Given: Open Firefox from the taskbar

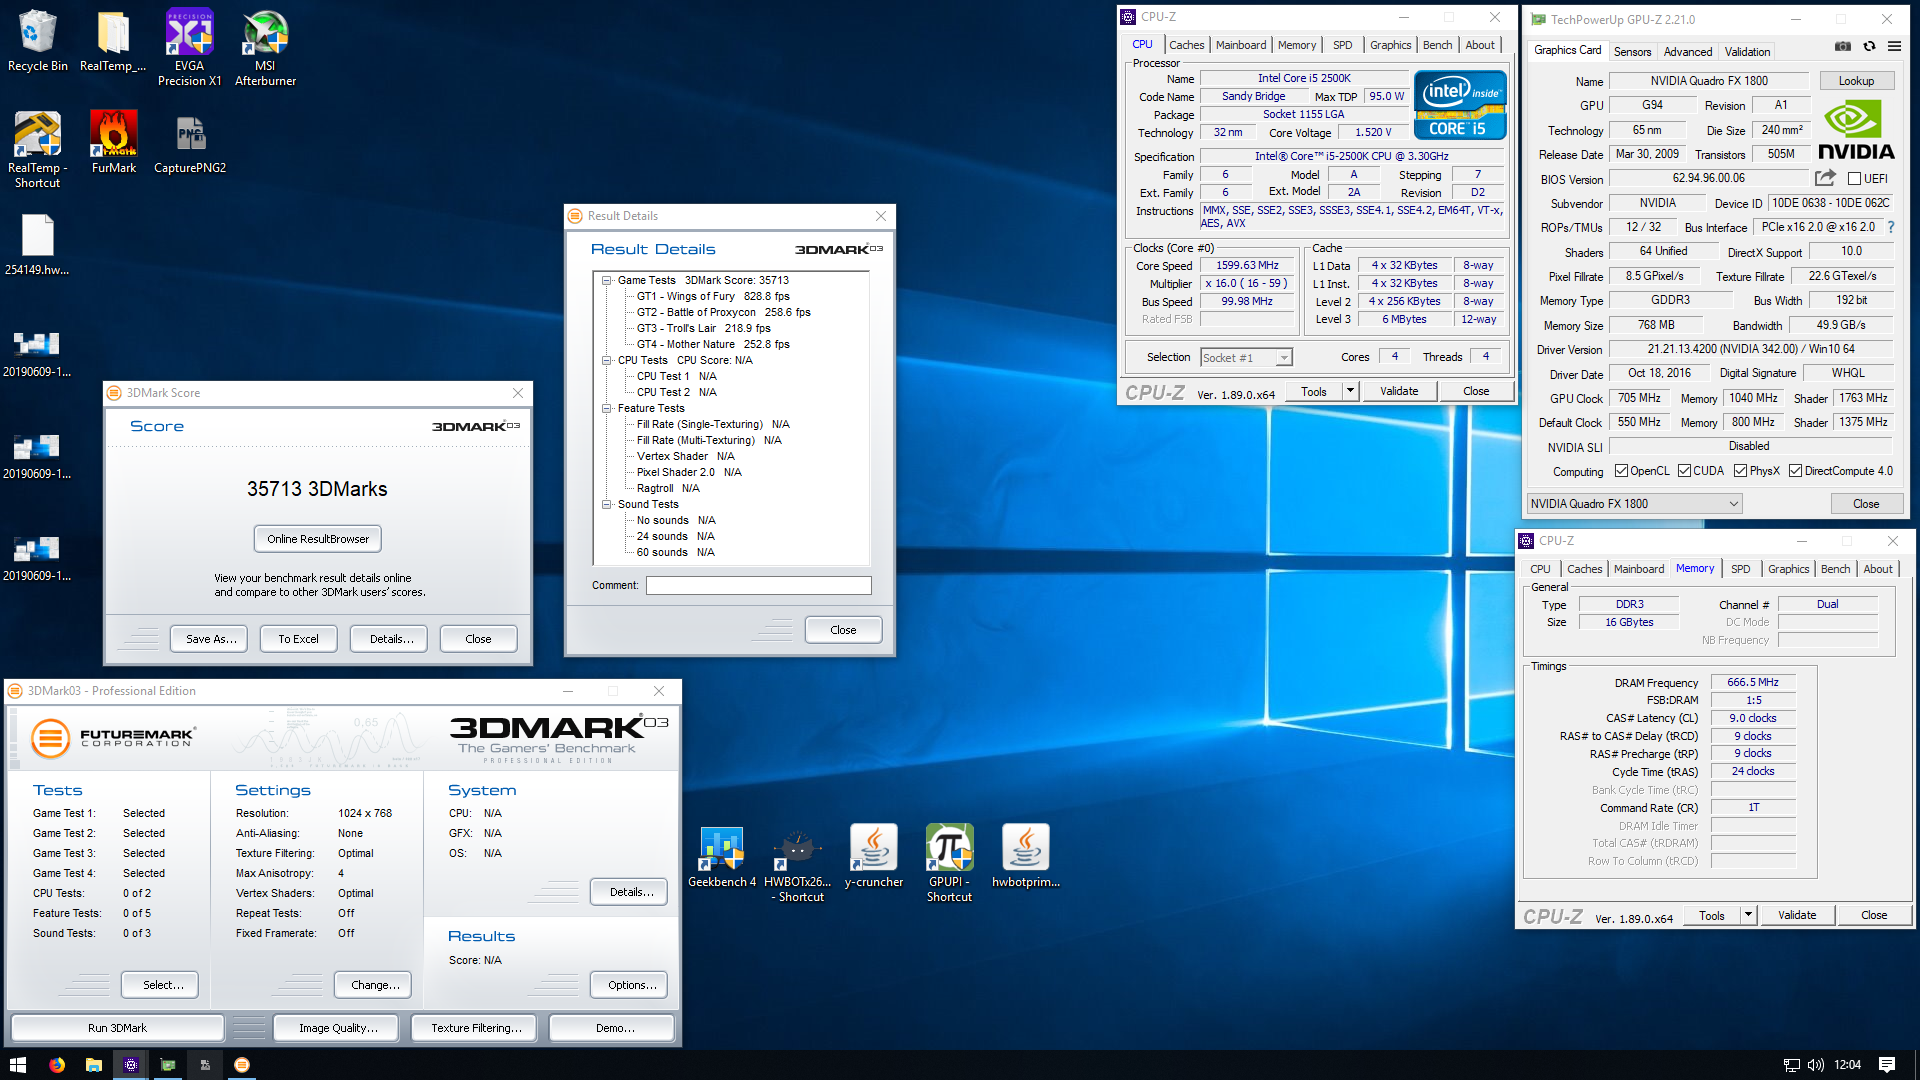Looking at the screenshot, I should [57, 1065].
